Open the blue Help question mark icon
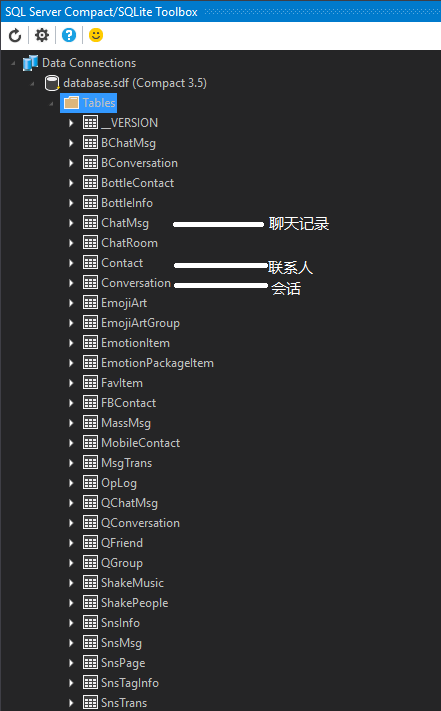Viewport: 441px width, 711px height. (69, 35)
